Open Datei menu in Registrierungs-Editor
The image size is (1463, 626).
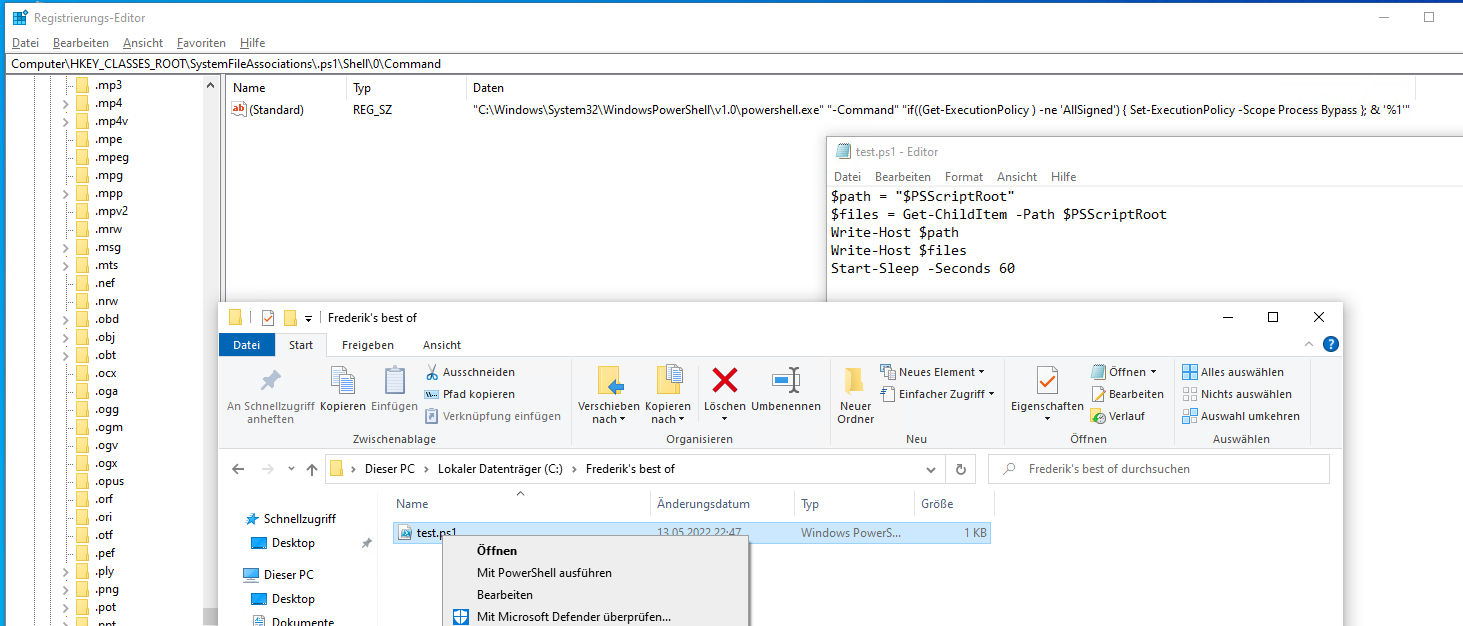[25, 43]
